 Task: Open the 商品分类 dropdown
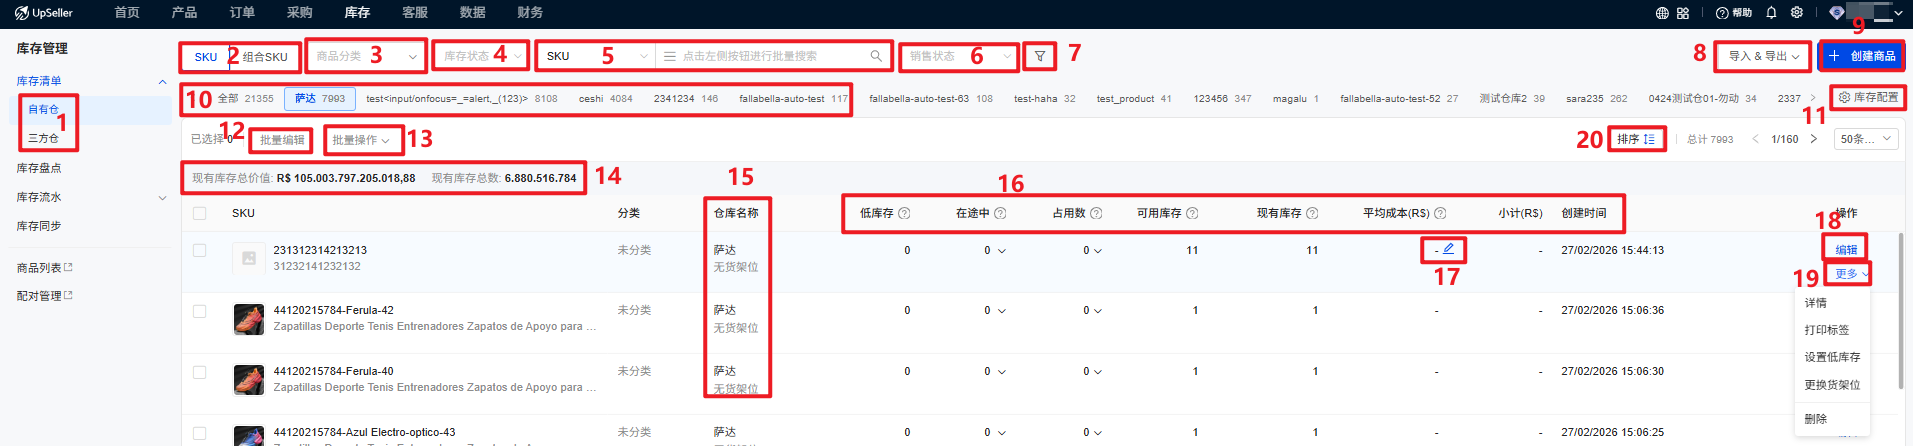coord(366,57)
